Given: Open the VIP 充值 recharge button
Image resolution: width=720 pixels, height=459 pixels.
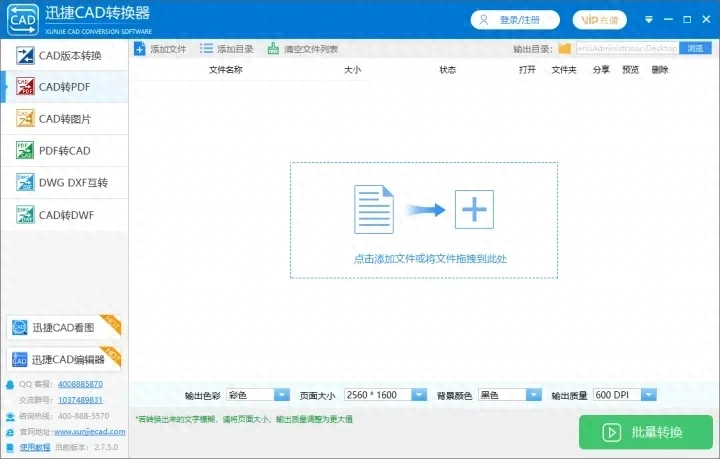Looking at the screenshot, I should [599, 20].
